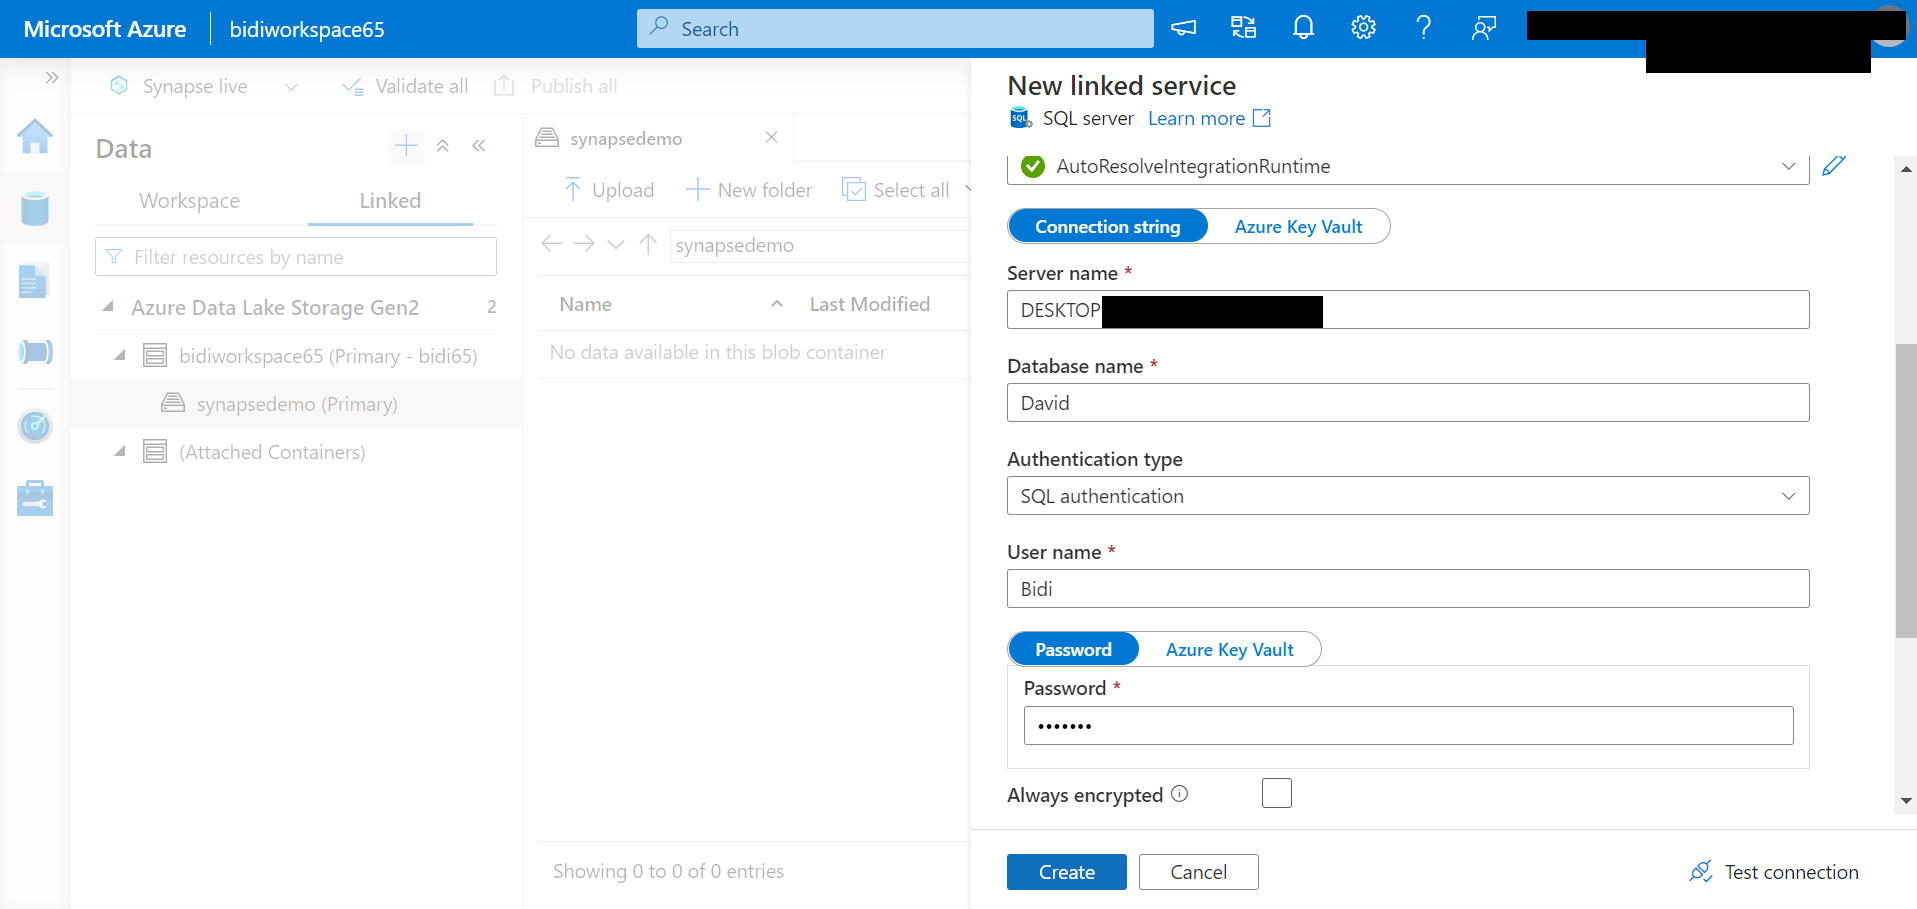Image resolution: width=1917 pixels, height=909 pixels.
Task: Focus the top Search box
Action: point(895,28)
